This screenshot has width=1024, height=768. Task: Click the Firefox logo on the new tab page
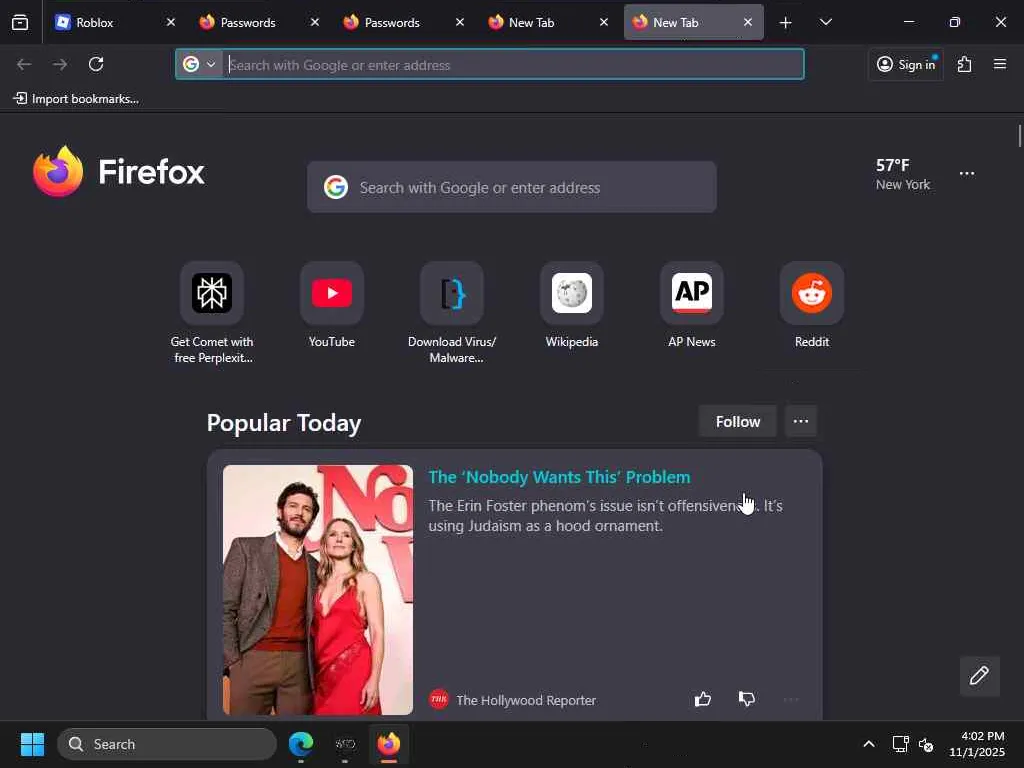pos(119,172)
